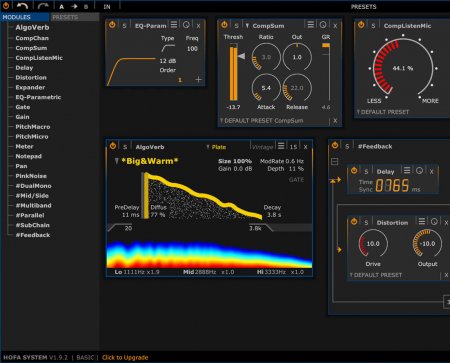The height and width of the screenshot is (363, 450).
Task: Solo the EQ-Param module
Action: 124,26
